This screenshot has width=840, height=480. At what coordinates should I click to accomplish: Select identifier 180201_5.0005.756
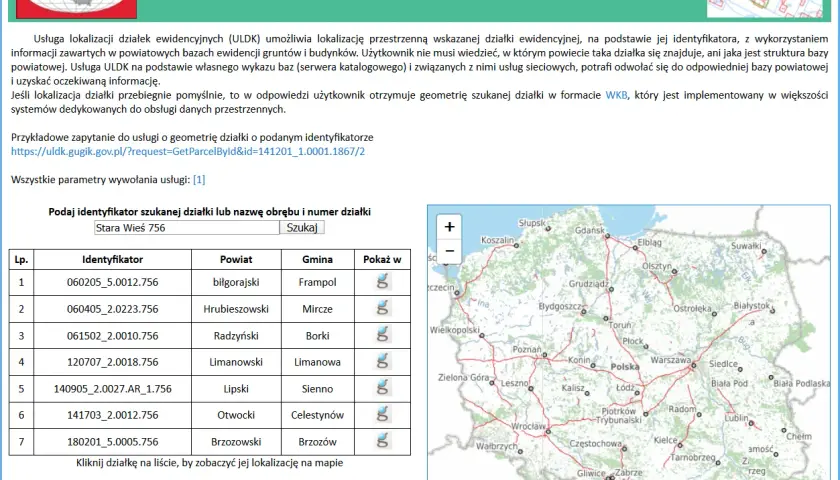112,441
